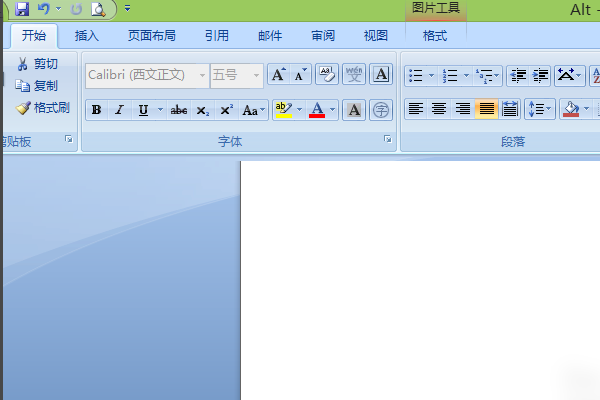This screenshot has height=400, width=600.
Task: Toggle character shading with gray A icon
Action: pos(354,110)
